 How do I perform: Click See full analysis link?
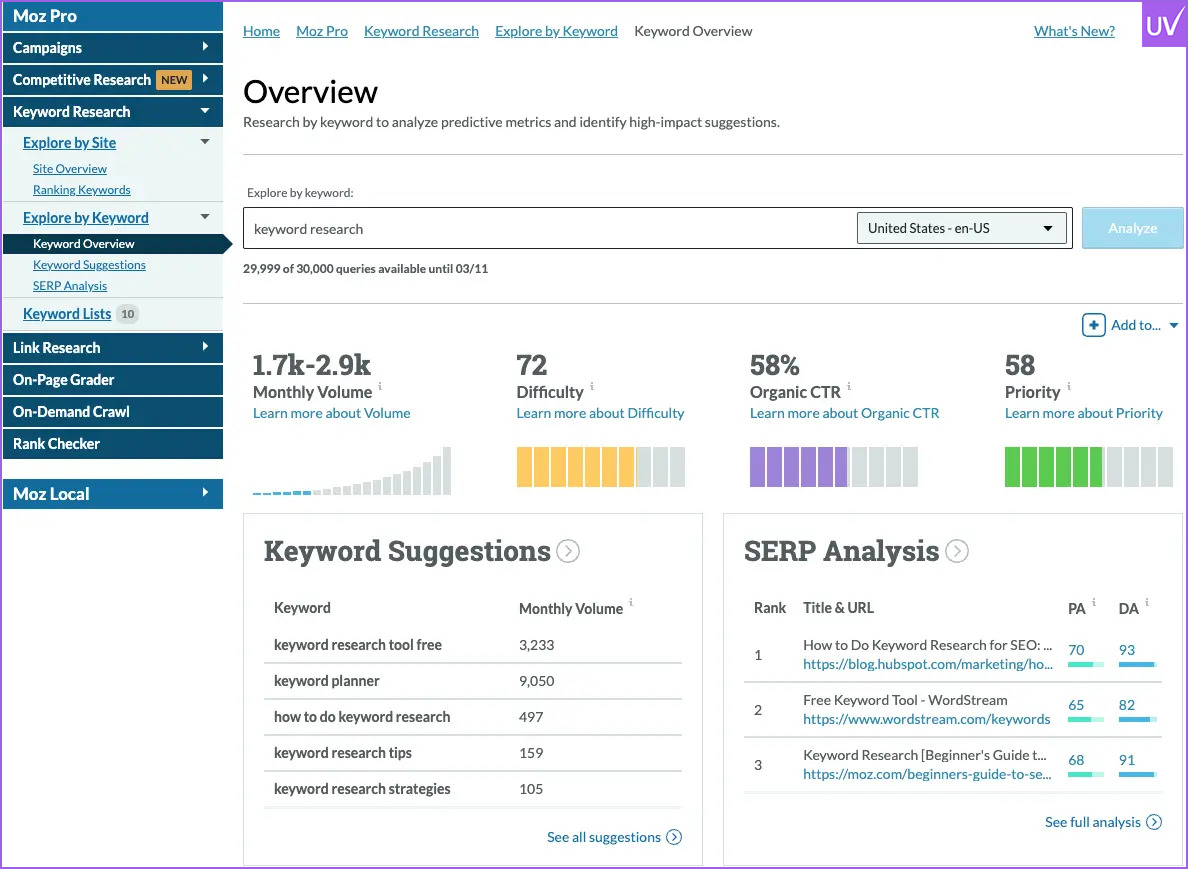(1093, 822)
